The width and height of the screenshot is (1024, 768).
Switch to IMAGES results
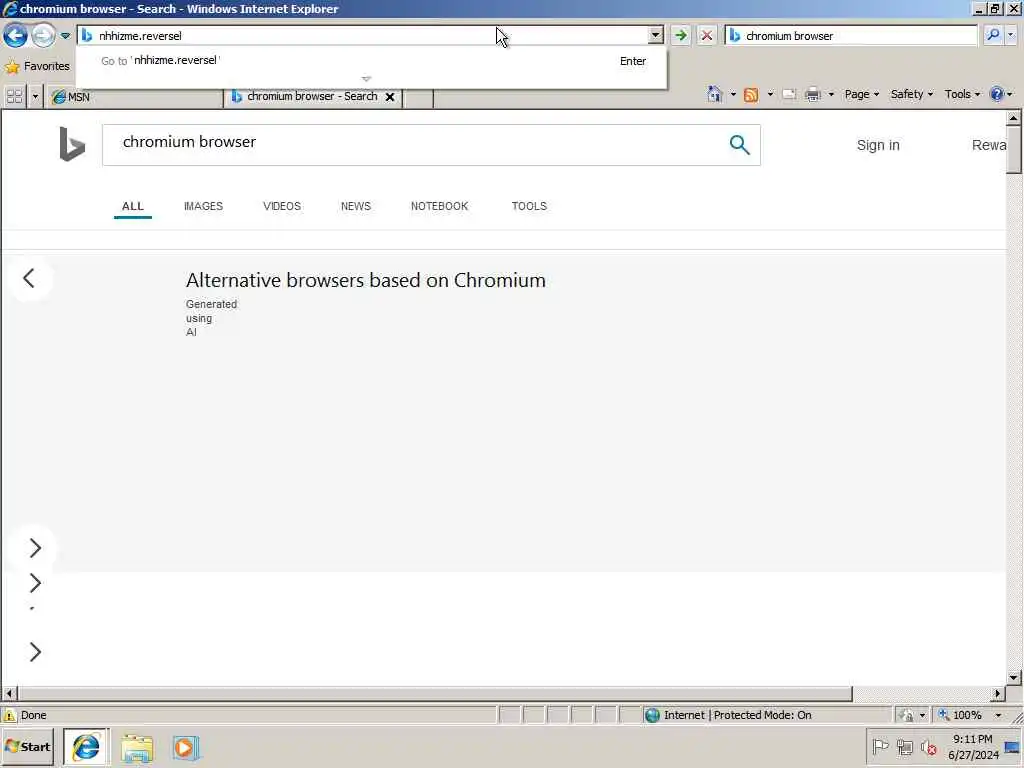click(x=203, y=206)
